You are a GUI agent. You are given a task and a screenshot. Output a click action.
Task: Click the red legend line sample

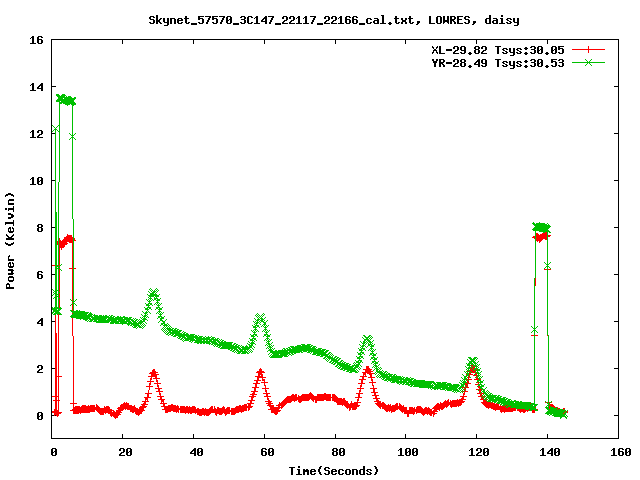pos(588,50)
